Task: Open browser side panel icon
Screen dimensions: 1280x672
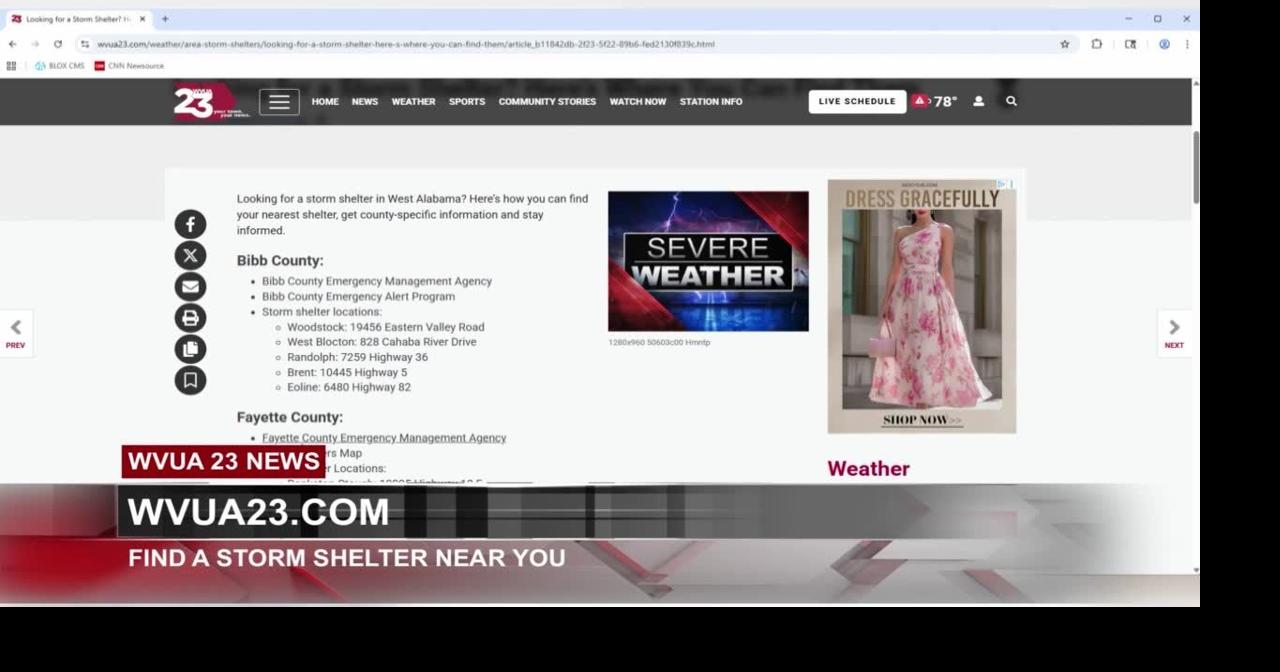Action: (x=1130, y=44)
